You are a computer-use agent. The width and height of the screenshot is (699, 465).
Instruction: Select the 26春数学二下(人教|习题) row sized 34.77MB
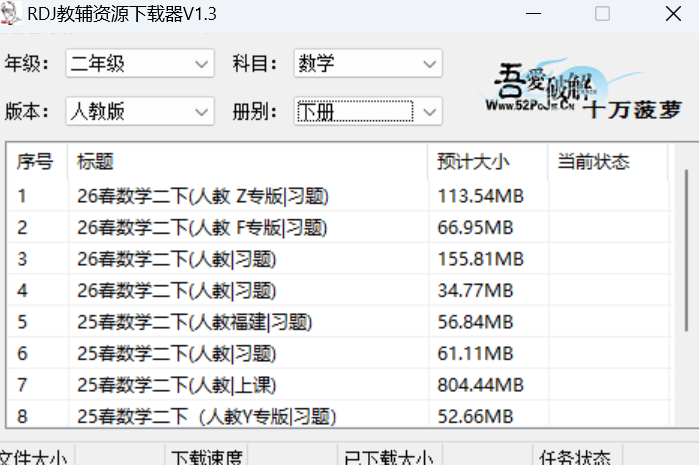click(x=339, y=291)
